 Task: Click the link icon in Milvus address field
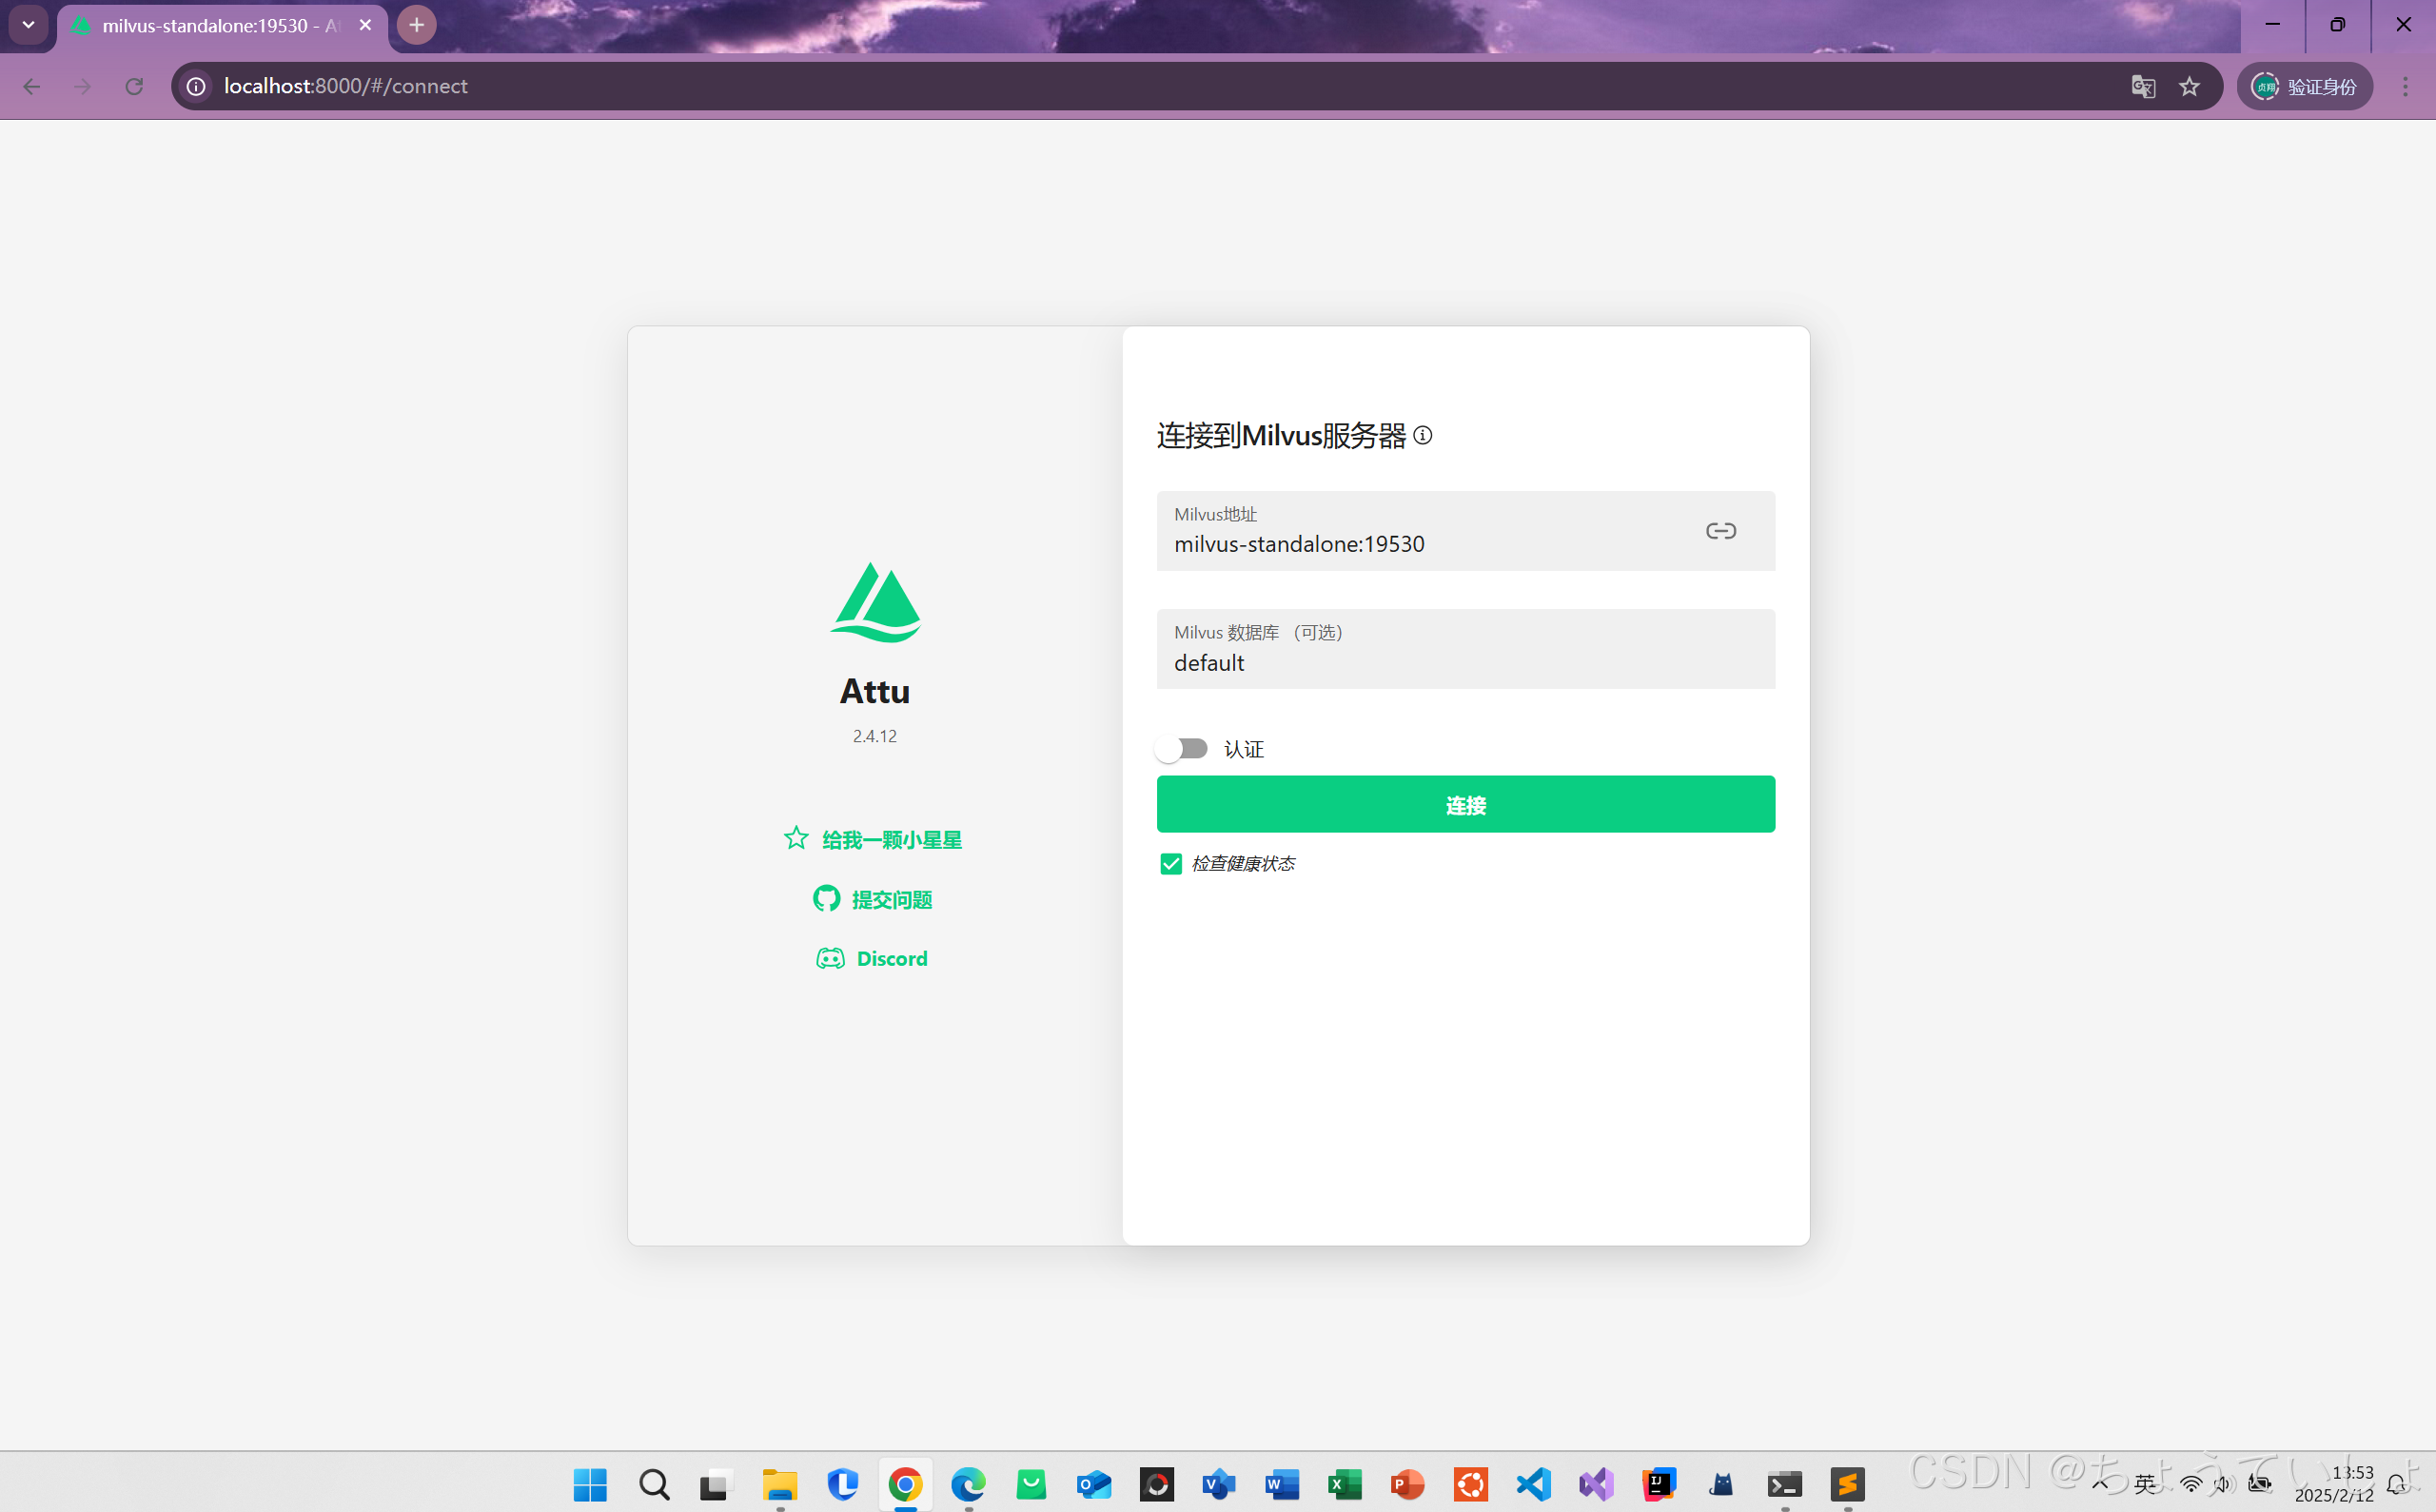tap(1720, 531)
